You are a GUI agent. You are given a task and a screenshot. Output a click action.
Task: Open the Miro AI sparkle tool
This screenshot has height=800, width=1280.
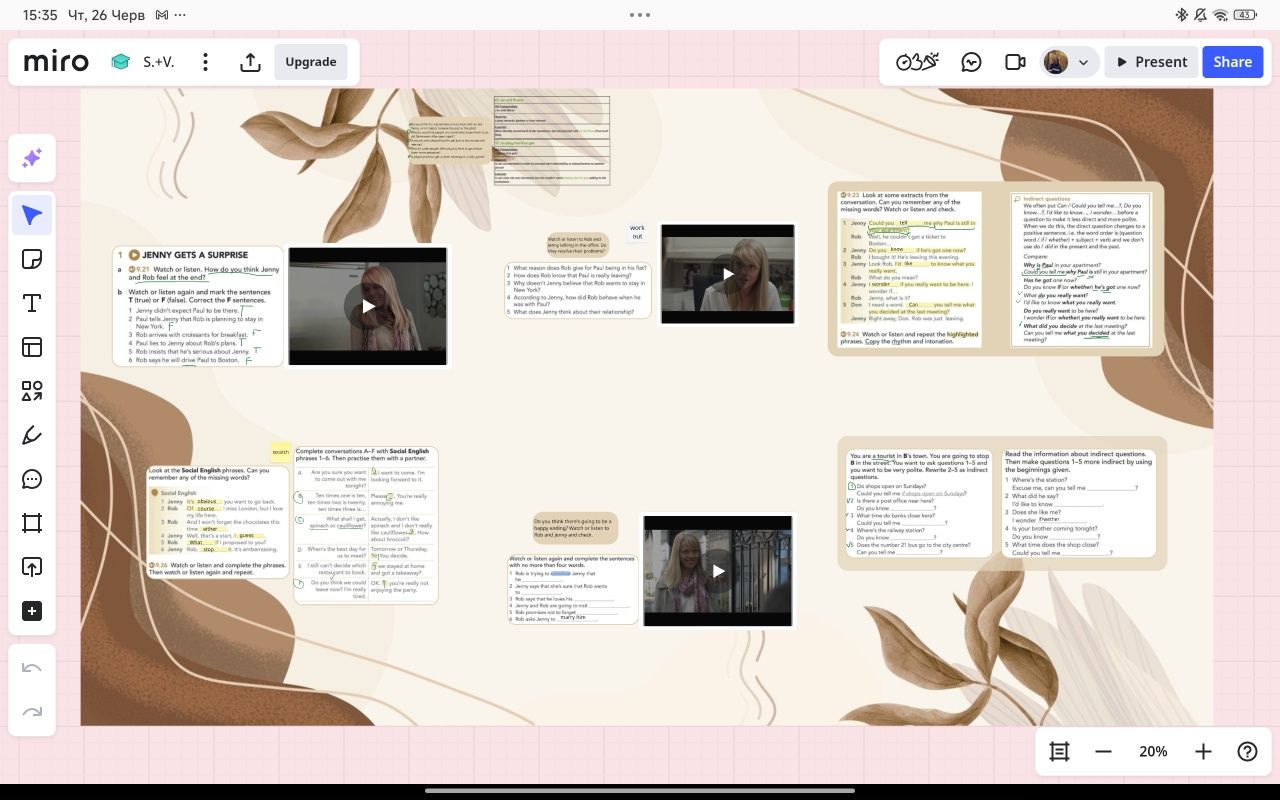point(32,158)
